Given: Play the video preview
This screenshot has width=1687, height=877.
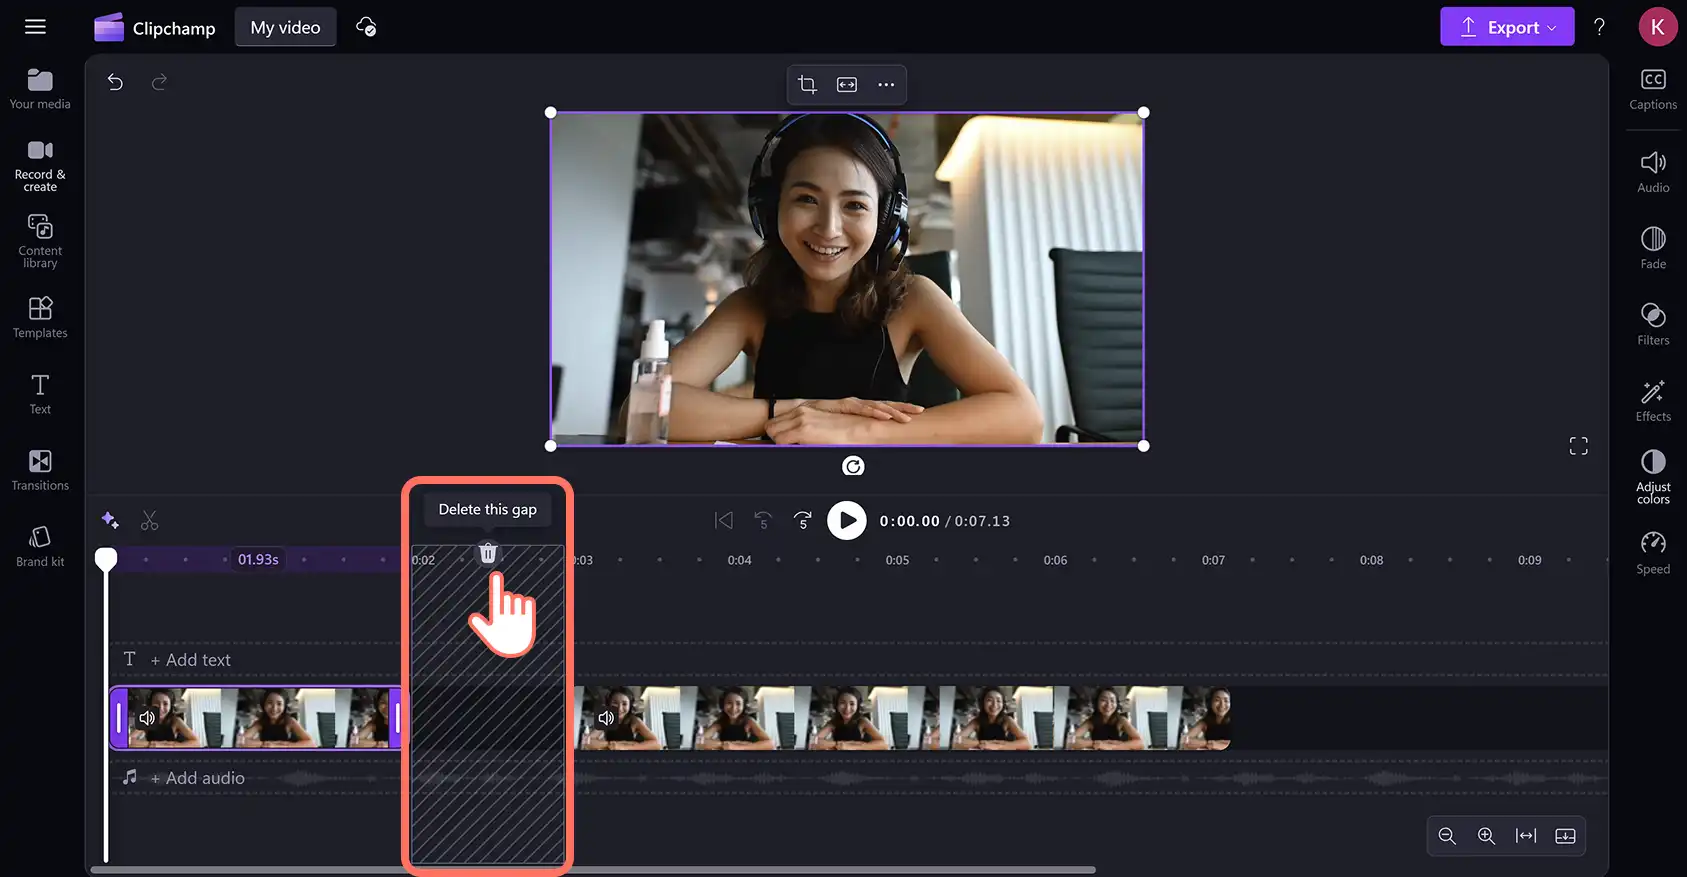Looking at the screenshot, I should pos(847,521).
